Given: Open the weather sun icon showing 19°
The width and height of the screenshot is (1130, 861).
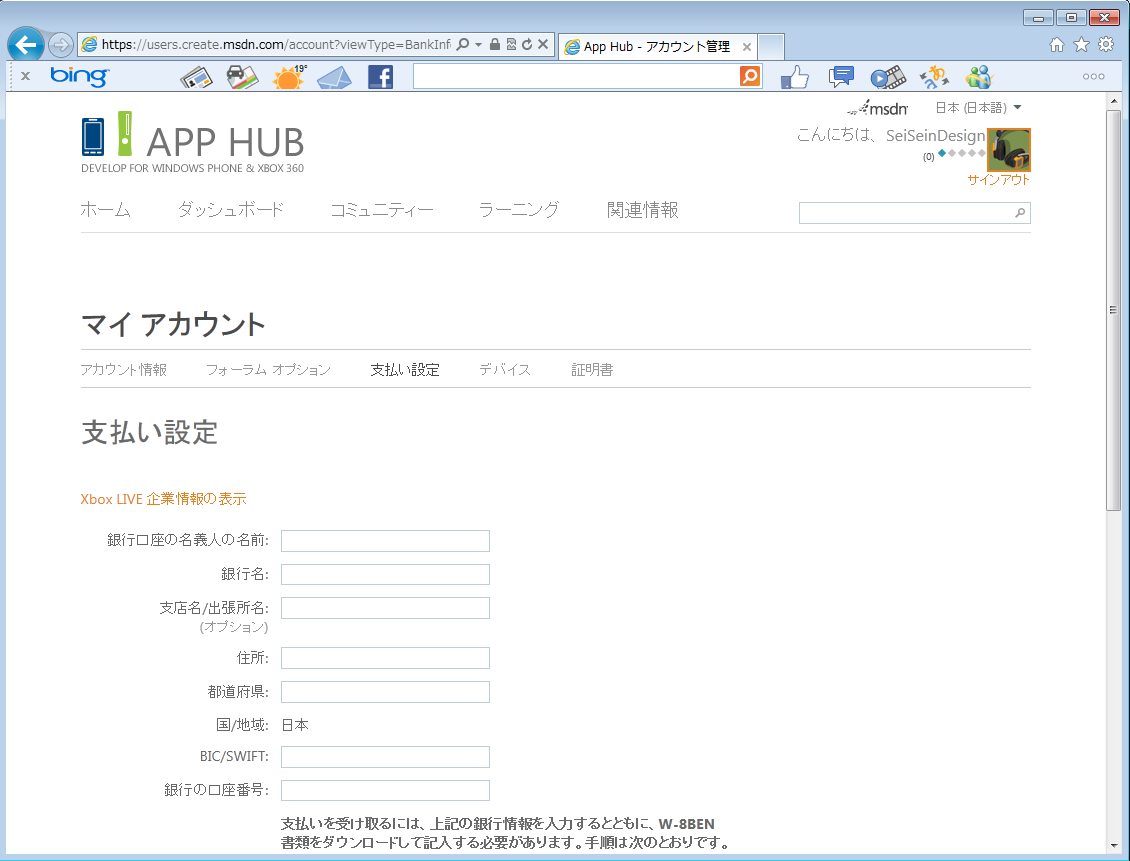Looking at the screenshot, I should point(290,76).
